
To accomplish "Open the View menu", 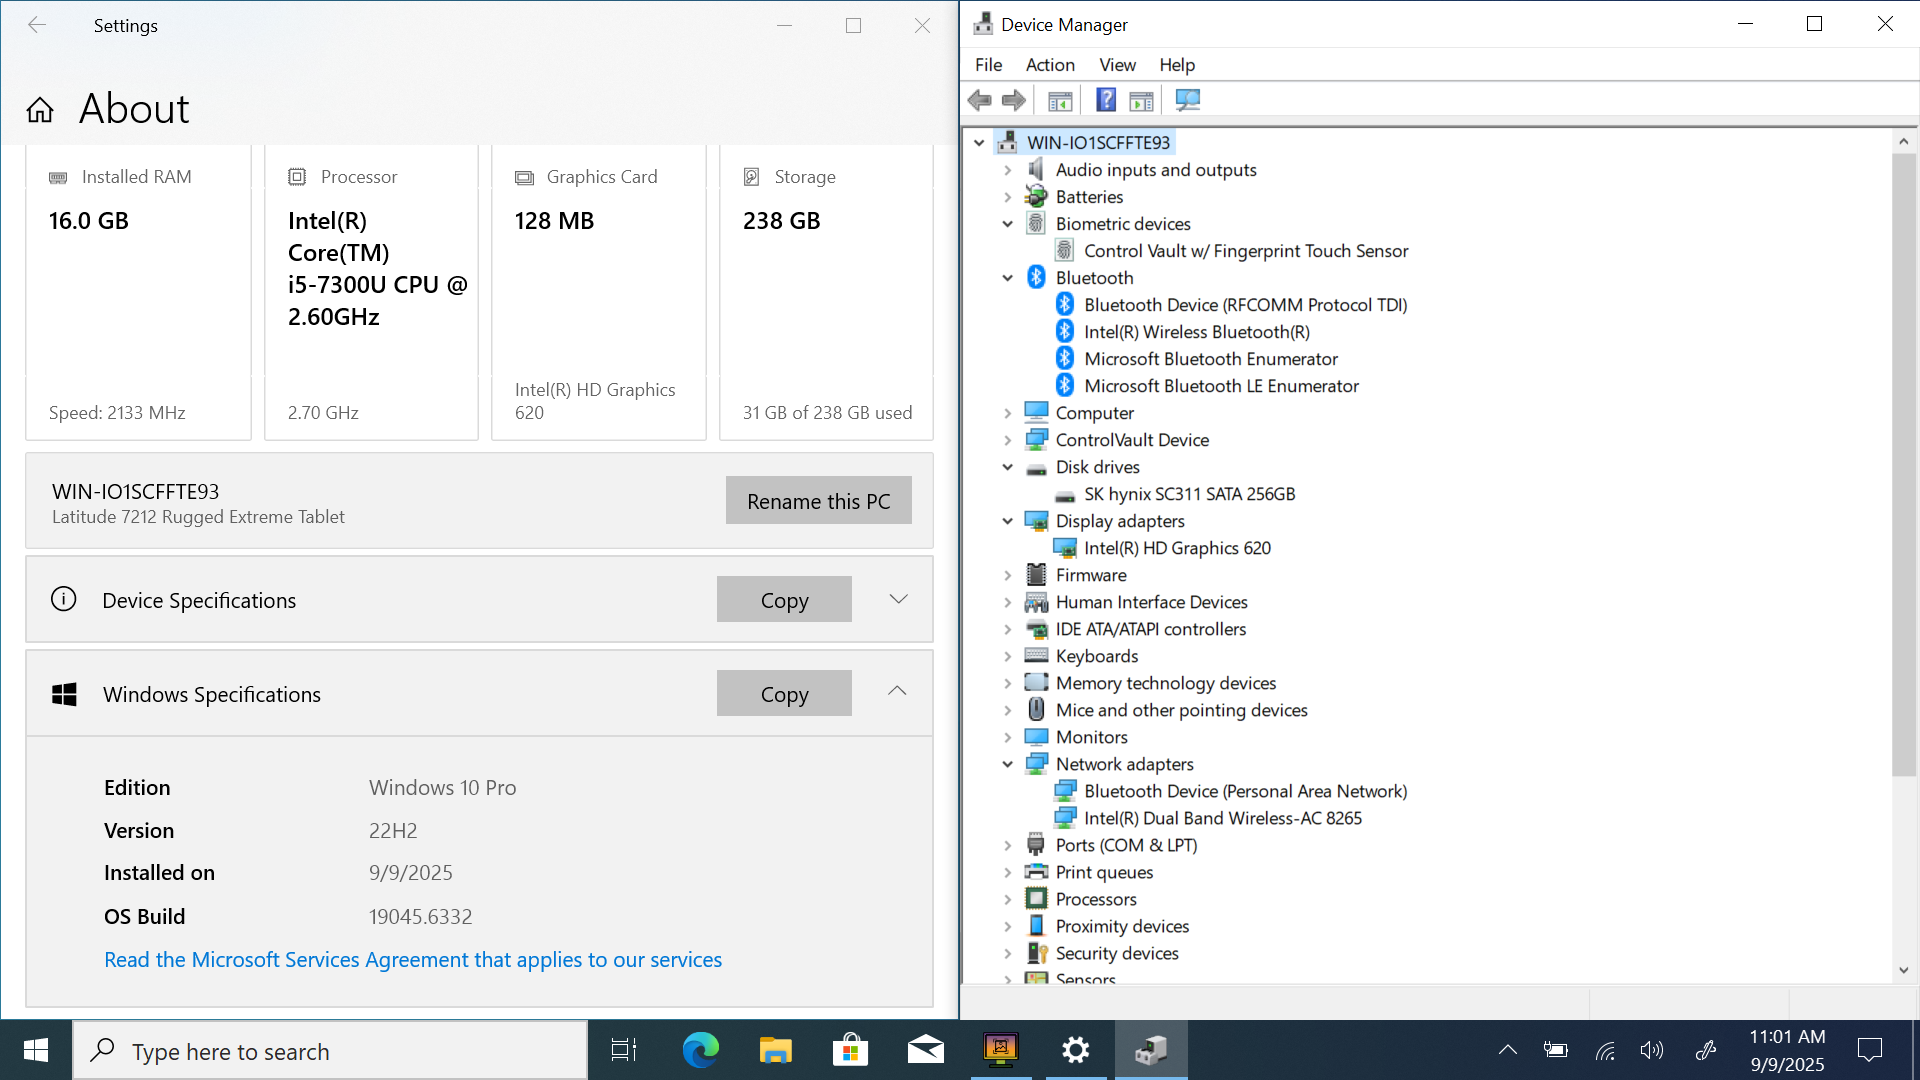I will tap(1117, 65).
